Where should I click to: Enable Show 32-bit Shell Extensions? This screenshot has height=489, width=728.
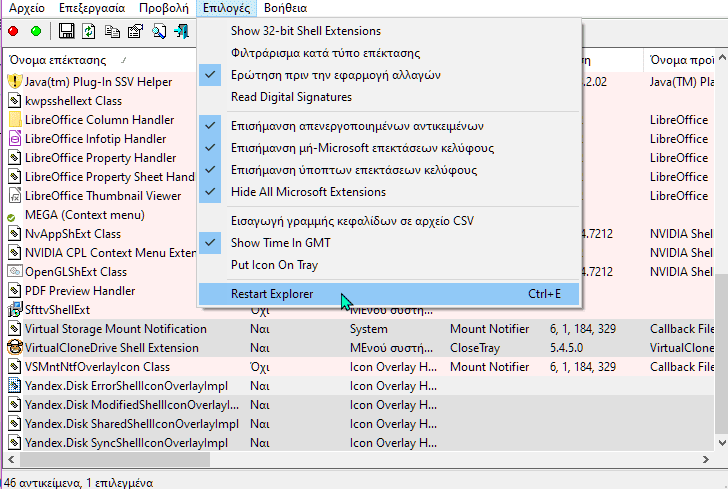(389, 31)
